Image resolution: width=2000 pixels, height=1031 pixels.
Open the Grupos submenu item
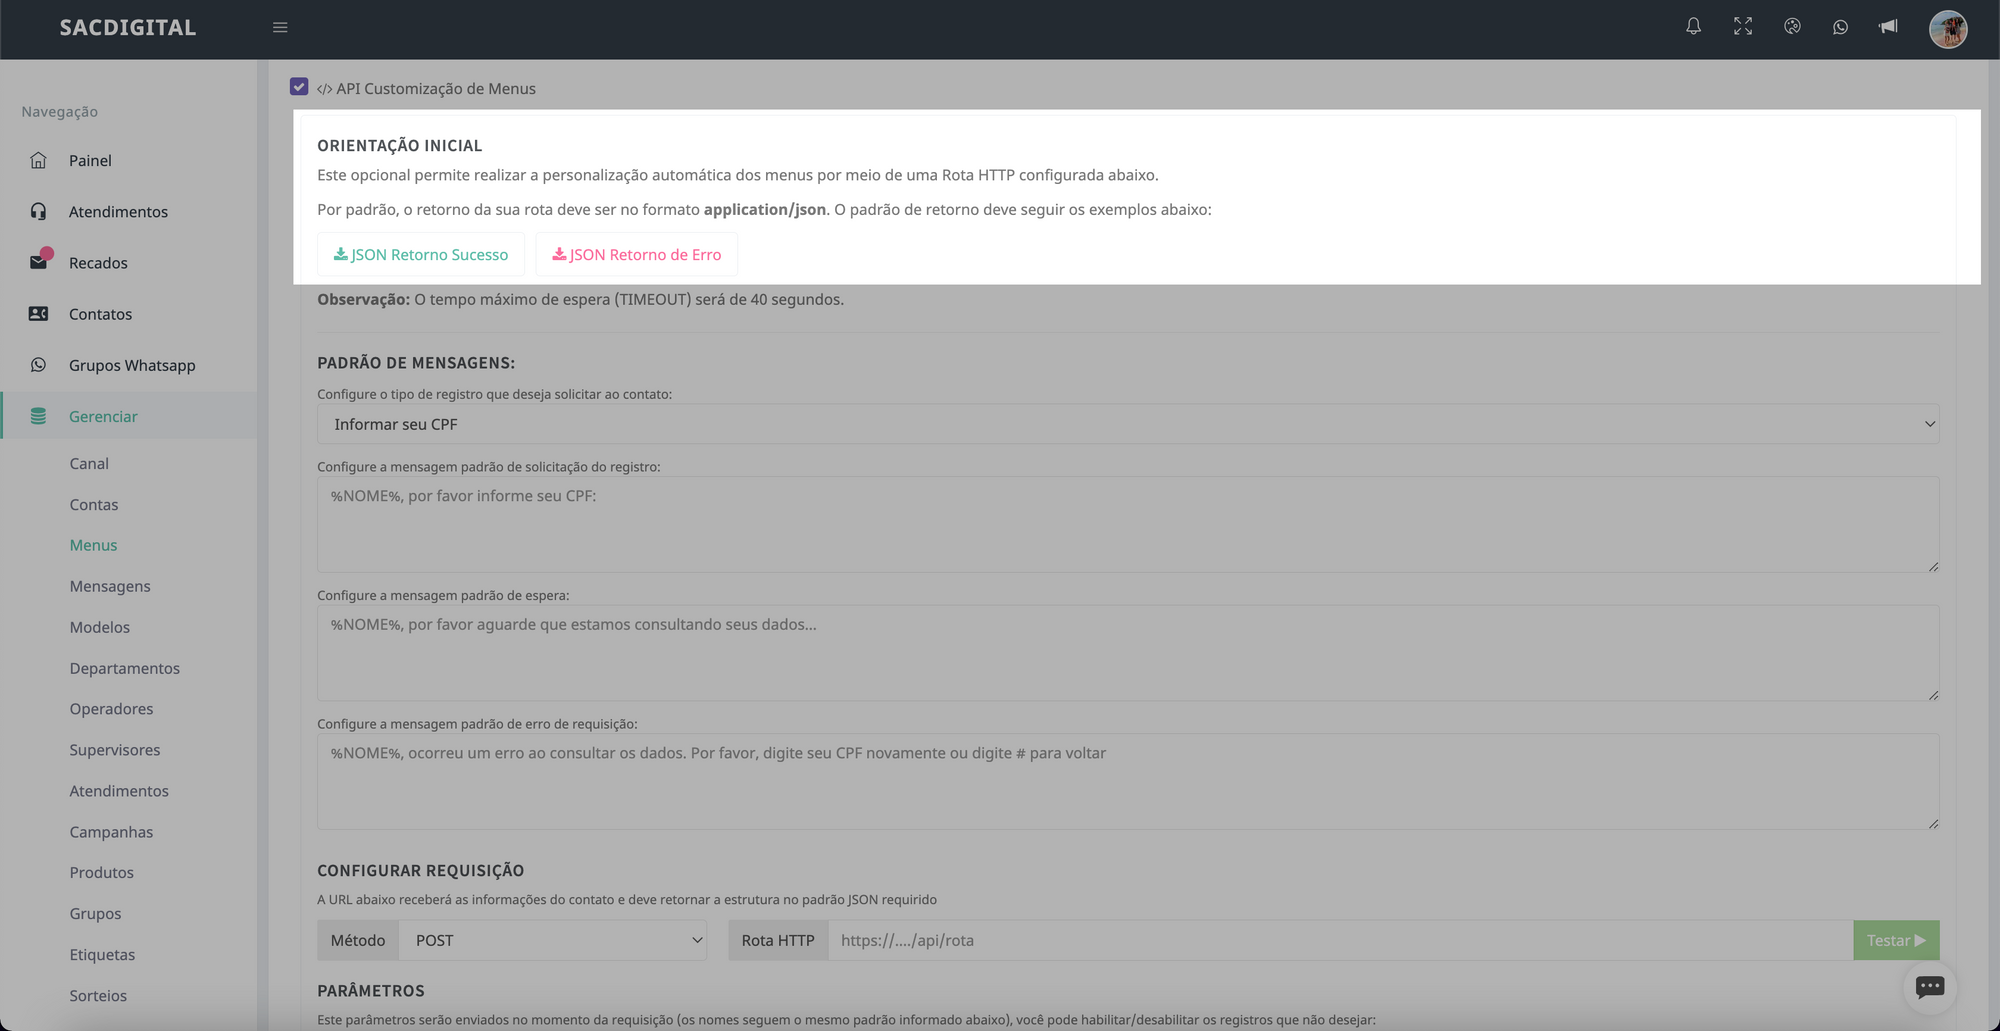(x=95, y=913)
